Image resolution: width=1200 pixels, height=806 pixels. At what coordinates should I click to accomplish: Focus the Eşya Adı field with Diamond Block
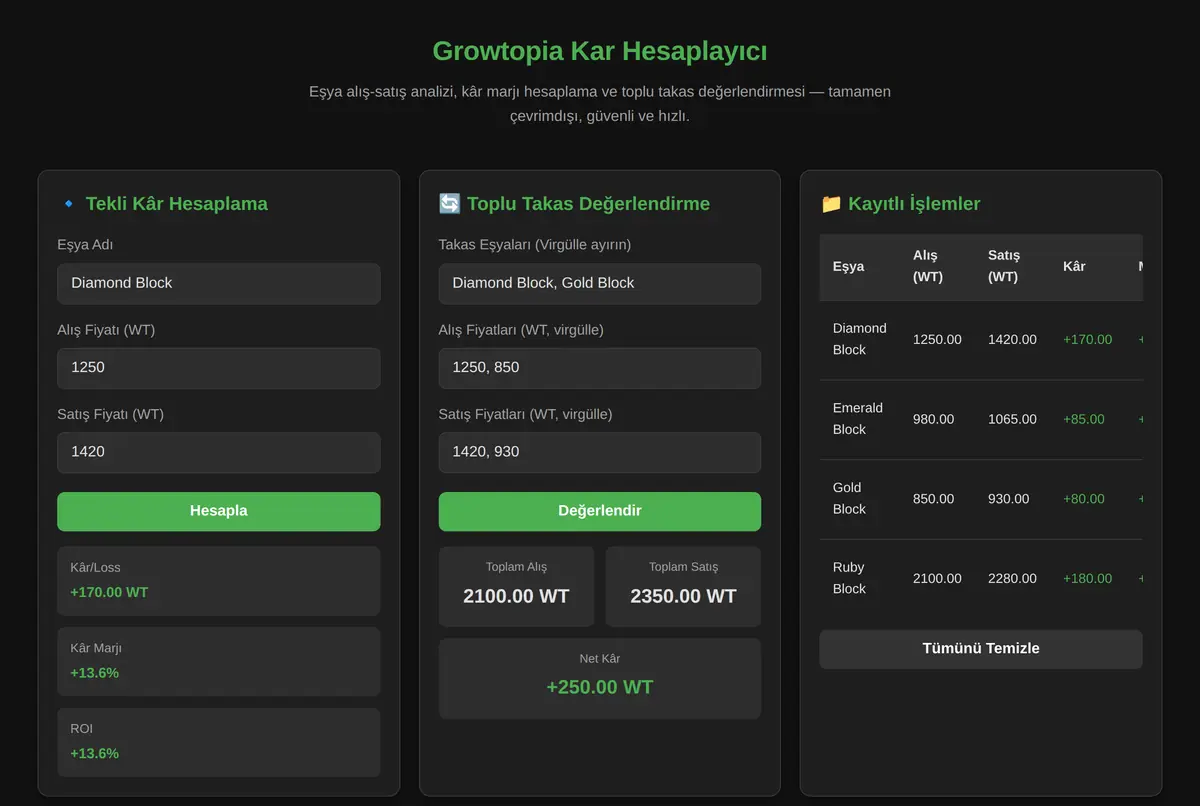pyautogui.click(x=219, y=283)
